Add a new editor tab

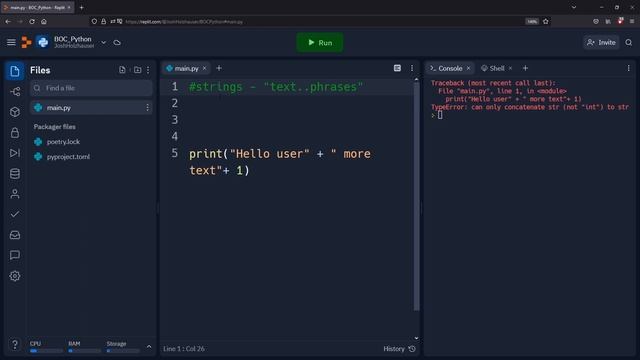[x=219, y=68]
